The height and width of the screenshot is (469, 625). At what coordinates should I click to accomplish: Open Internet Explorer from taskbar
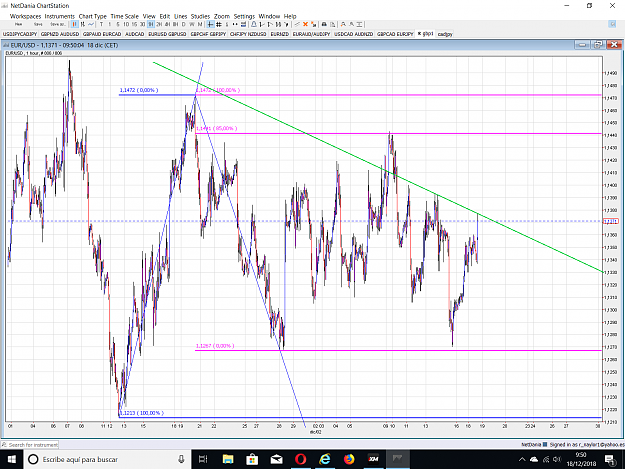click(x=325, y=459)
